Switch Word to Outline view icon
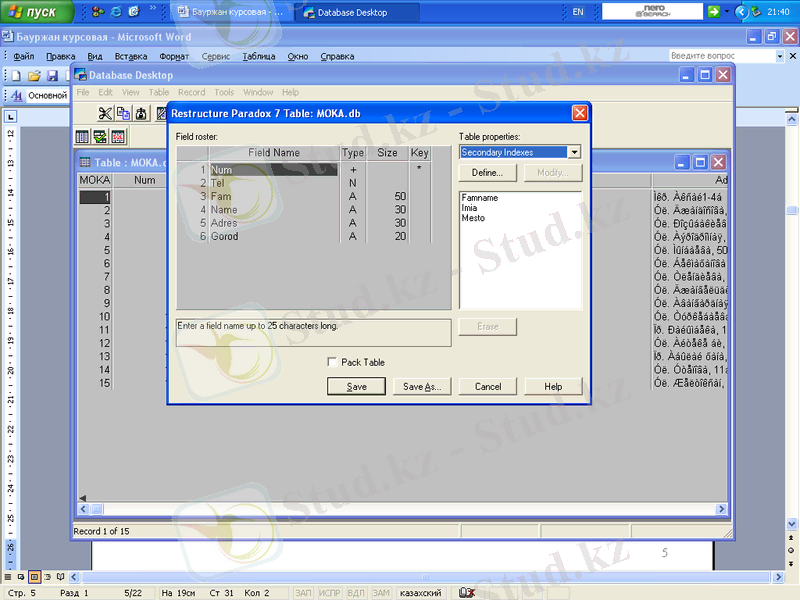 (x=47, y=577)
